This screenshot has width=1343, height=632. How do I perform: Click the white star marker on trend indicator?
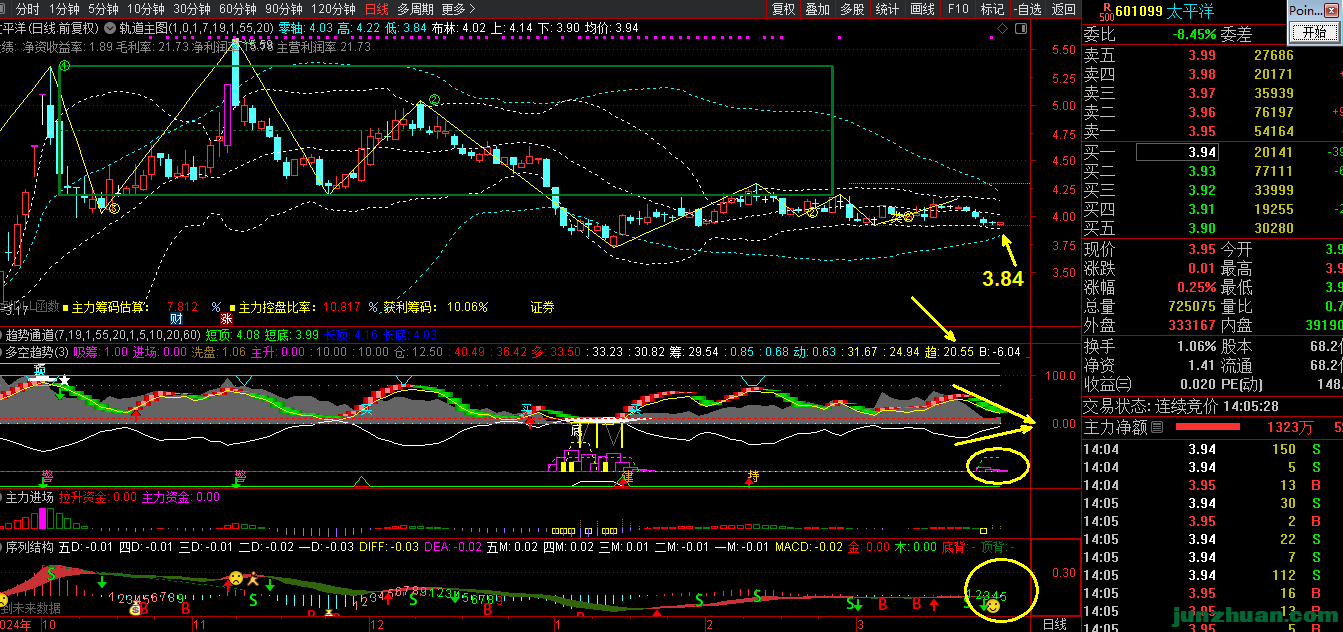coord(65,380)
